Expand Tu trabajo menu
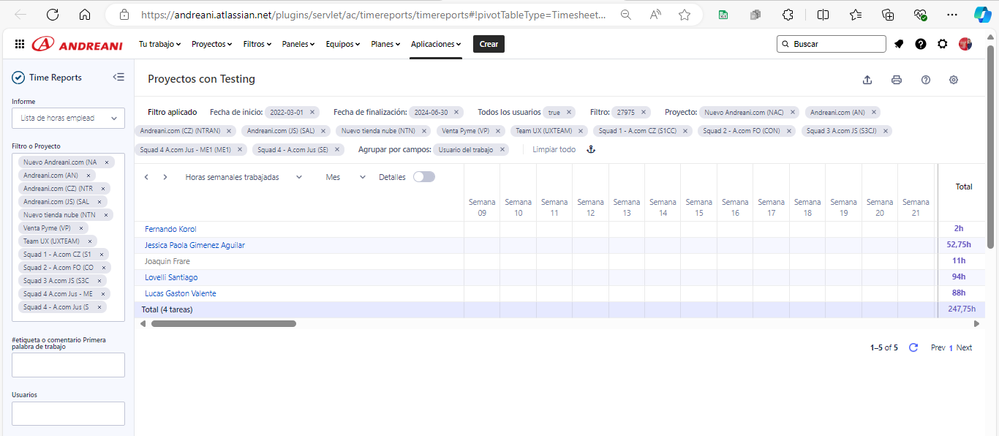The width and height of the screenshot is (999, 436). [160, 44]
